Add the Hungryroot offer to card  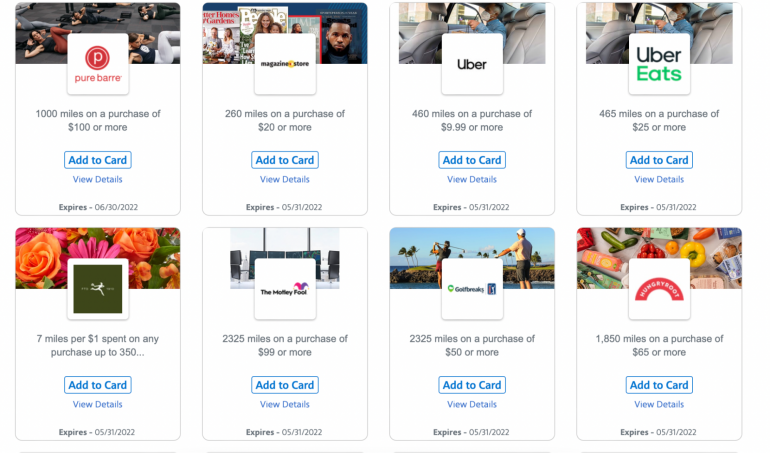(x=659, y=385)
